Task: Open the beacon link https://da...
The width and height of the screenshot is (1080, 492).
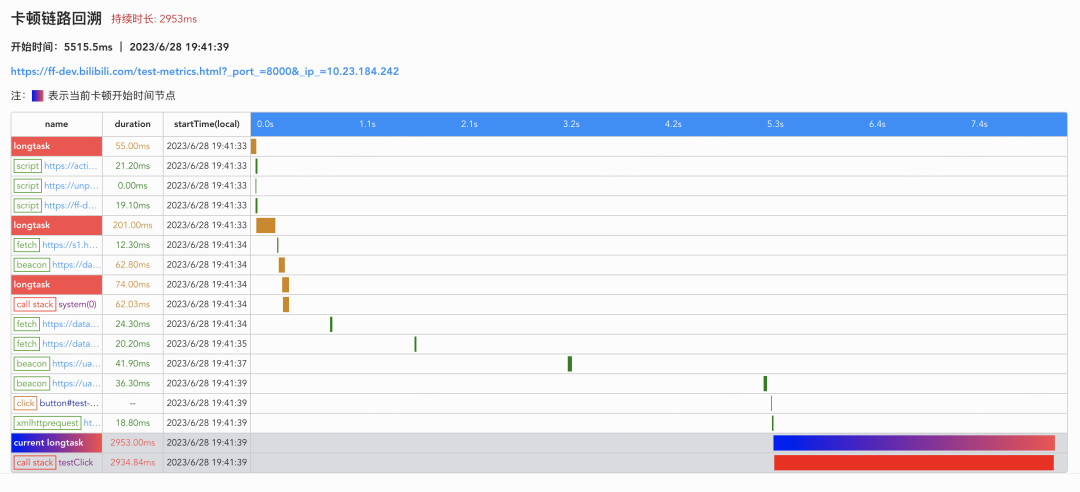Action: click(75, 265)
